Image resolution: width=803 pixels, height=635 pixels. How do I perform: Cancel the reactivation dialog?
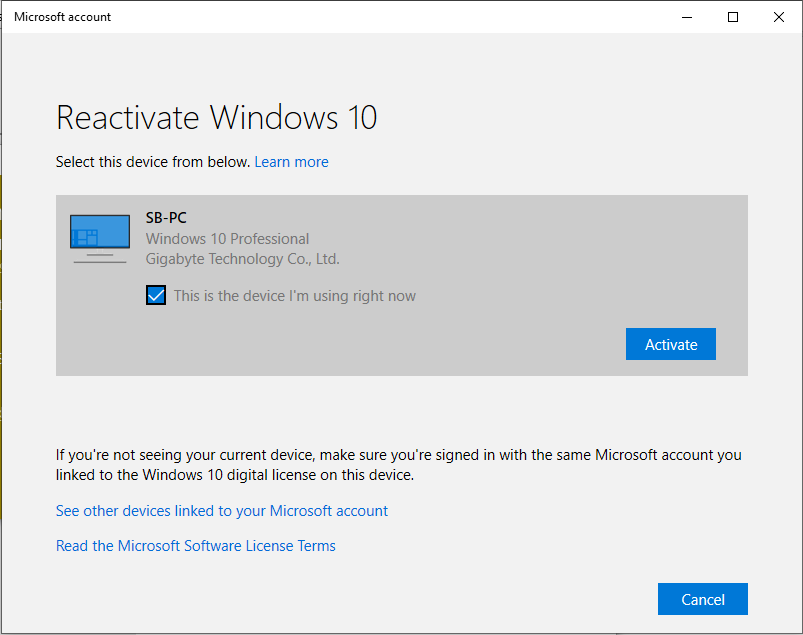[703, 599]
